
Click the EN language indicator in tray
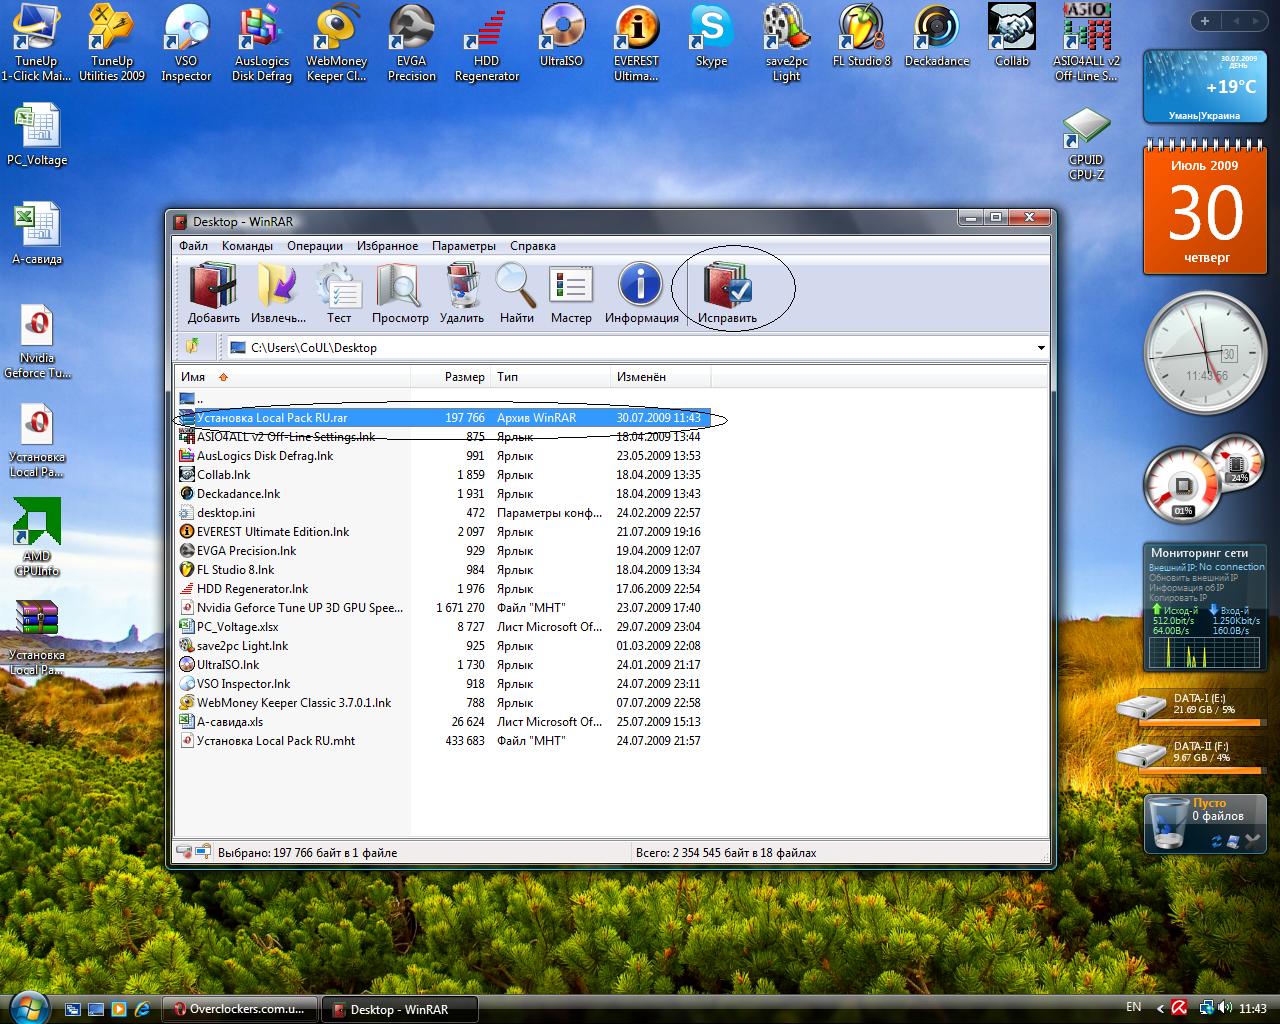1133,1007
